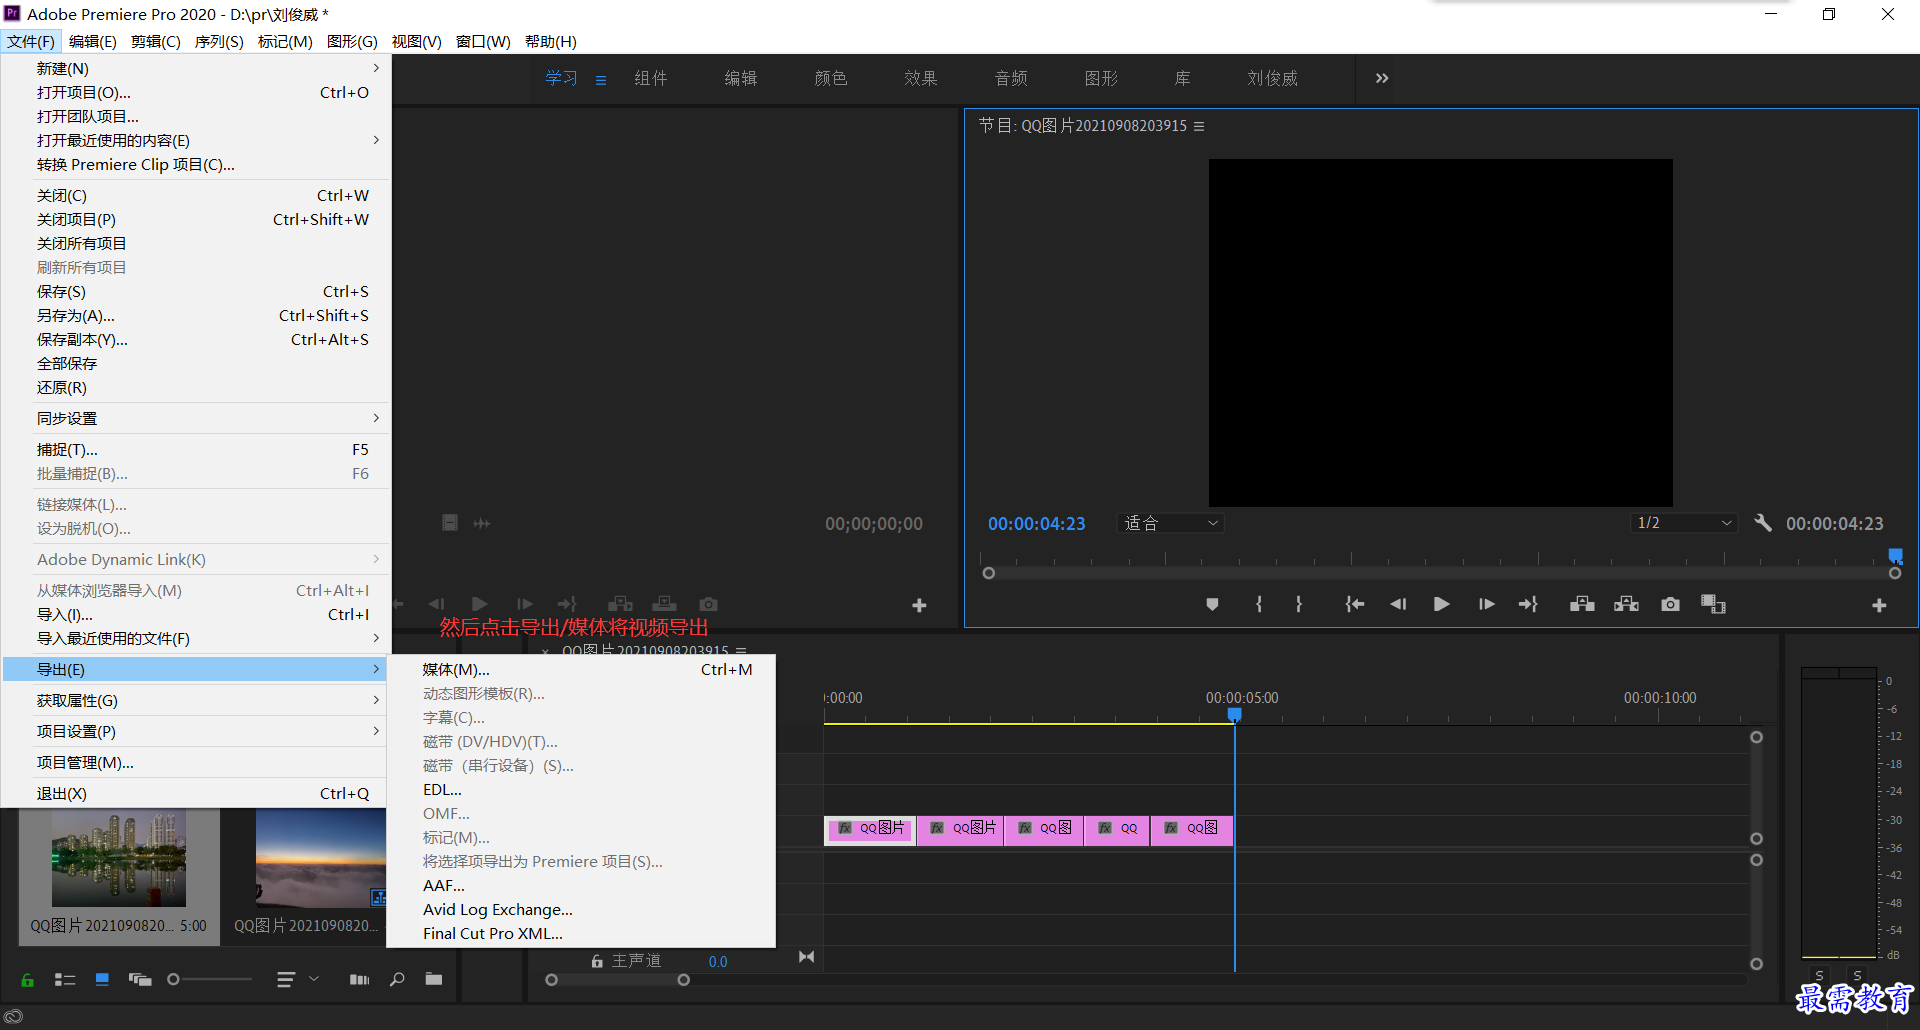The width and height of the screenshot is (1920, 1030).
Task: Open Program monitor wrench settings
Action: click(x=1763, y=523)
